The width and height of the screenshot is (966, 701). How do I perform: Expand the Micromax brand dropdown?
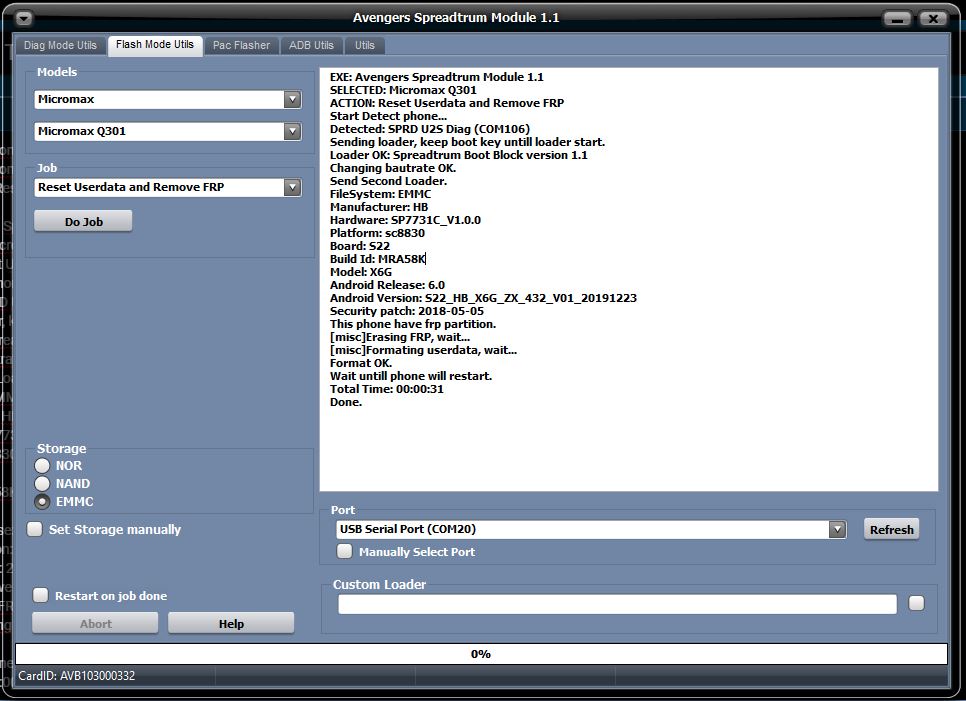click(292, 99)
